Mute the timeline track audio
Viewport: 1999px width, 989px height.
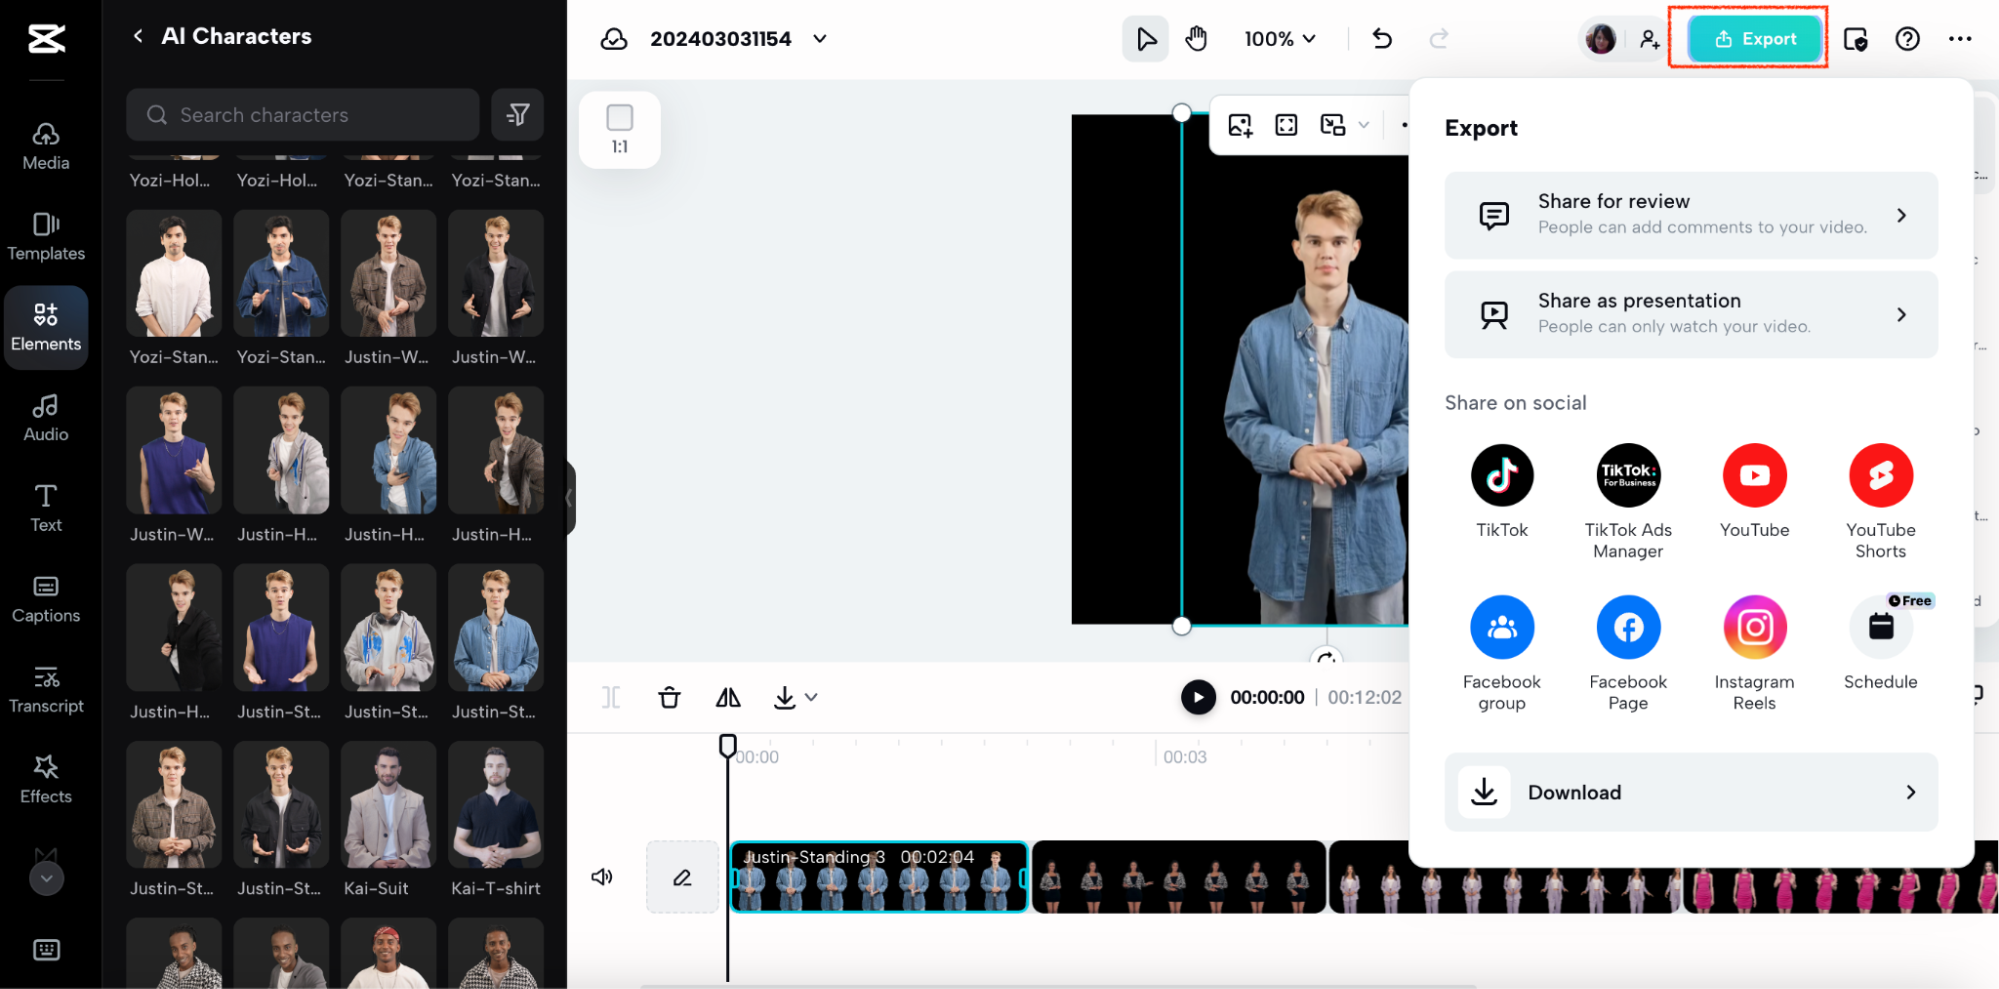[x=602, y=877]
